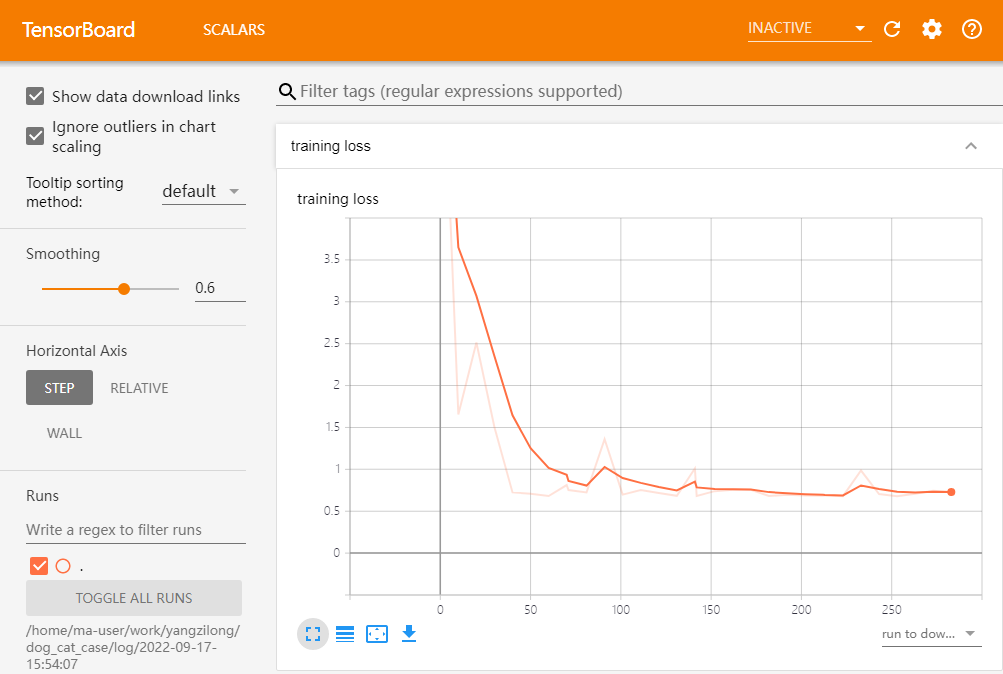Toggle y-axis log scale icon
This screenshot has height=674, width=1003.
[345, 634]
